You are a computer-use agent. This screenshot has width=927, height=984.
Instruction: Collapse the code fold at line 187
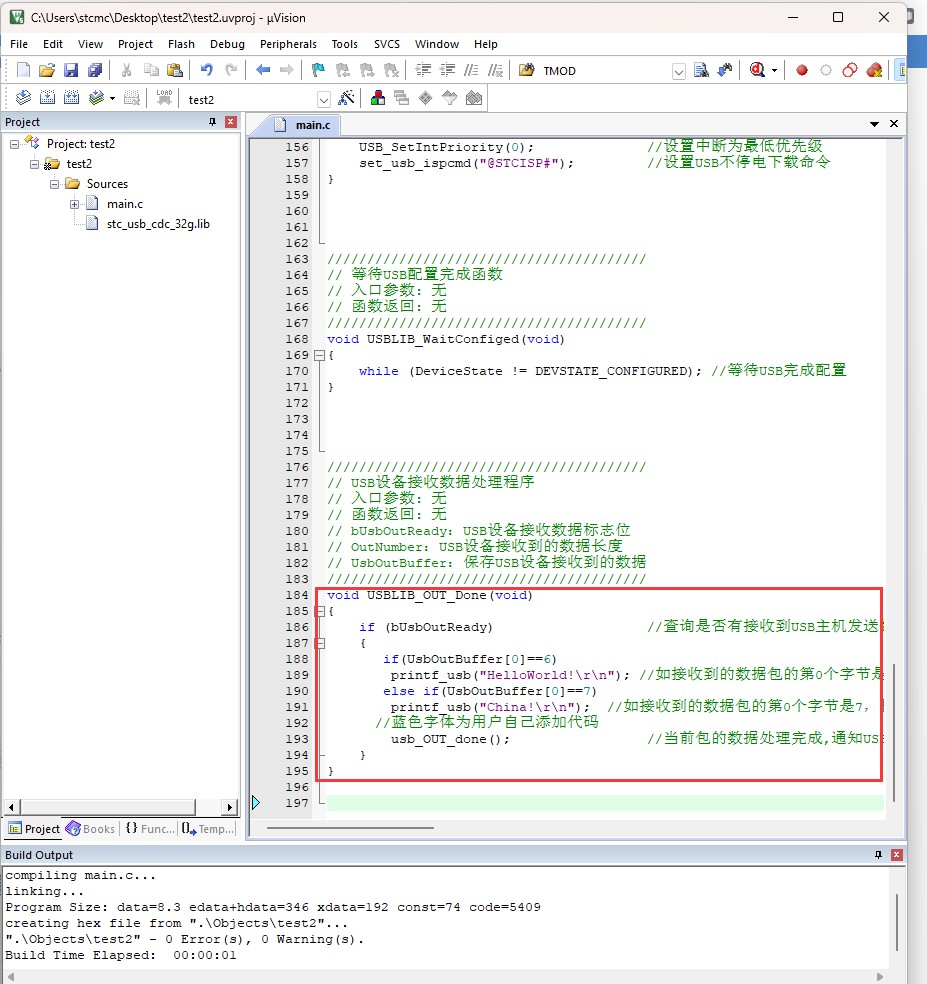pos(319,643)
